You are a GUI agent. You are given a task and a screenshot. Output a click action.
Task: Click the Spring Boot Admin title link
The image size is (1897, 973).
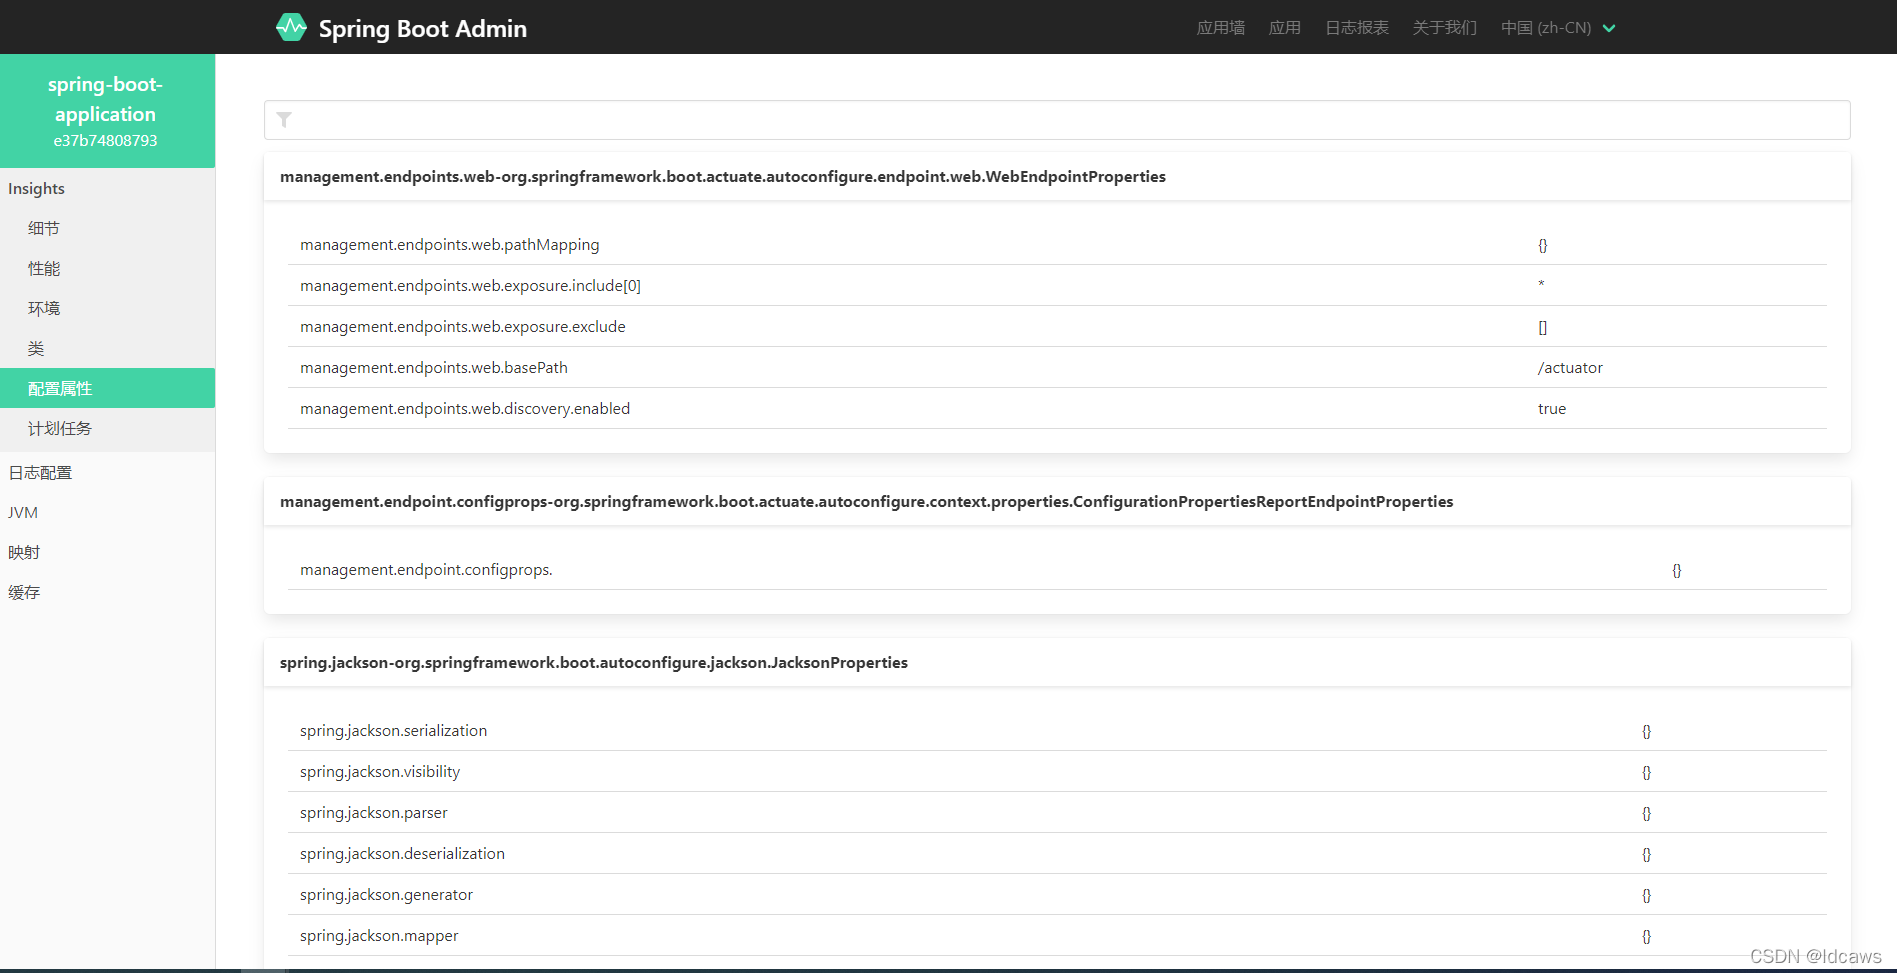point(423,29)
